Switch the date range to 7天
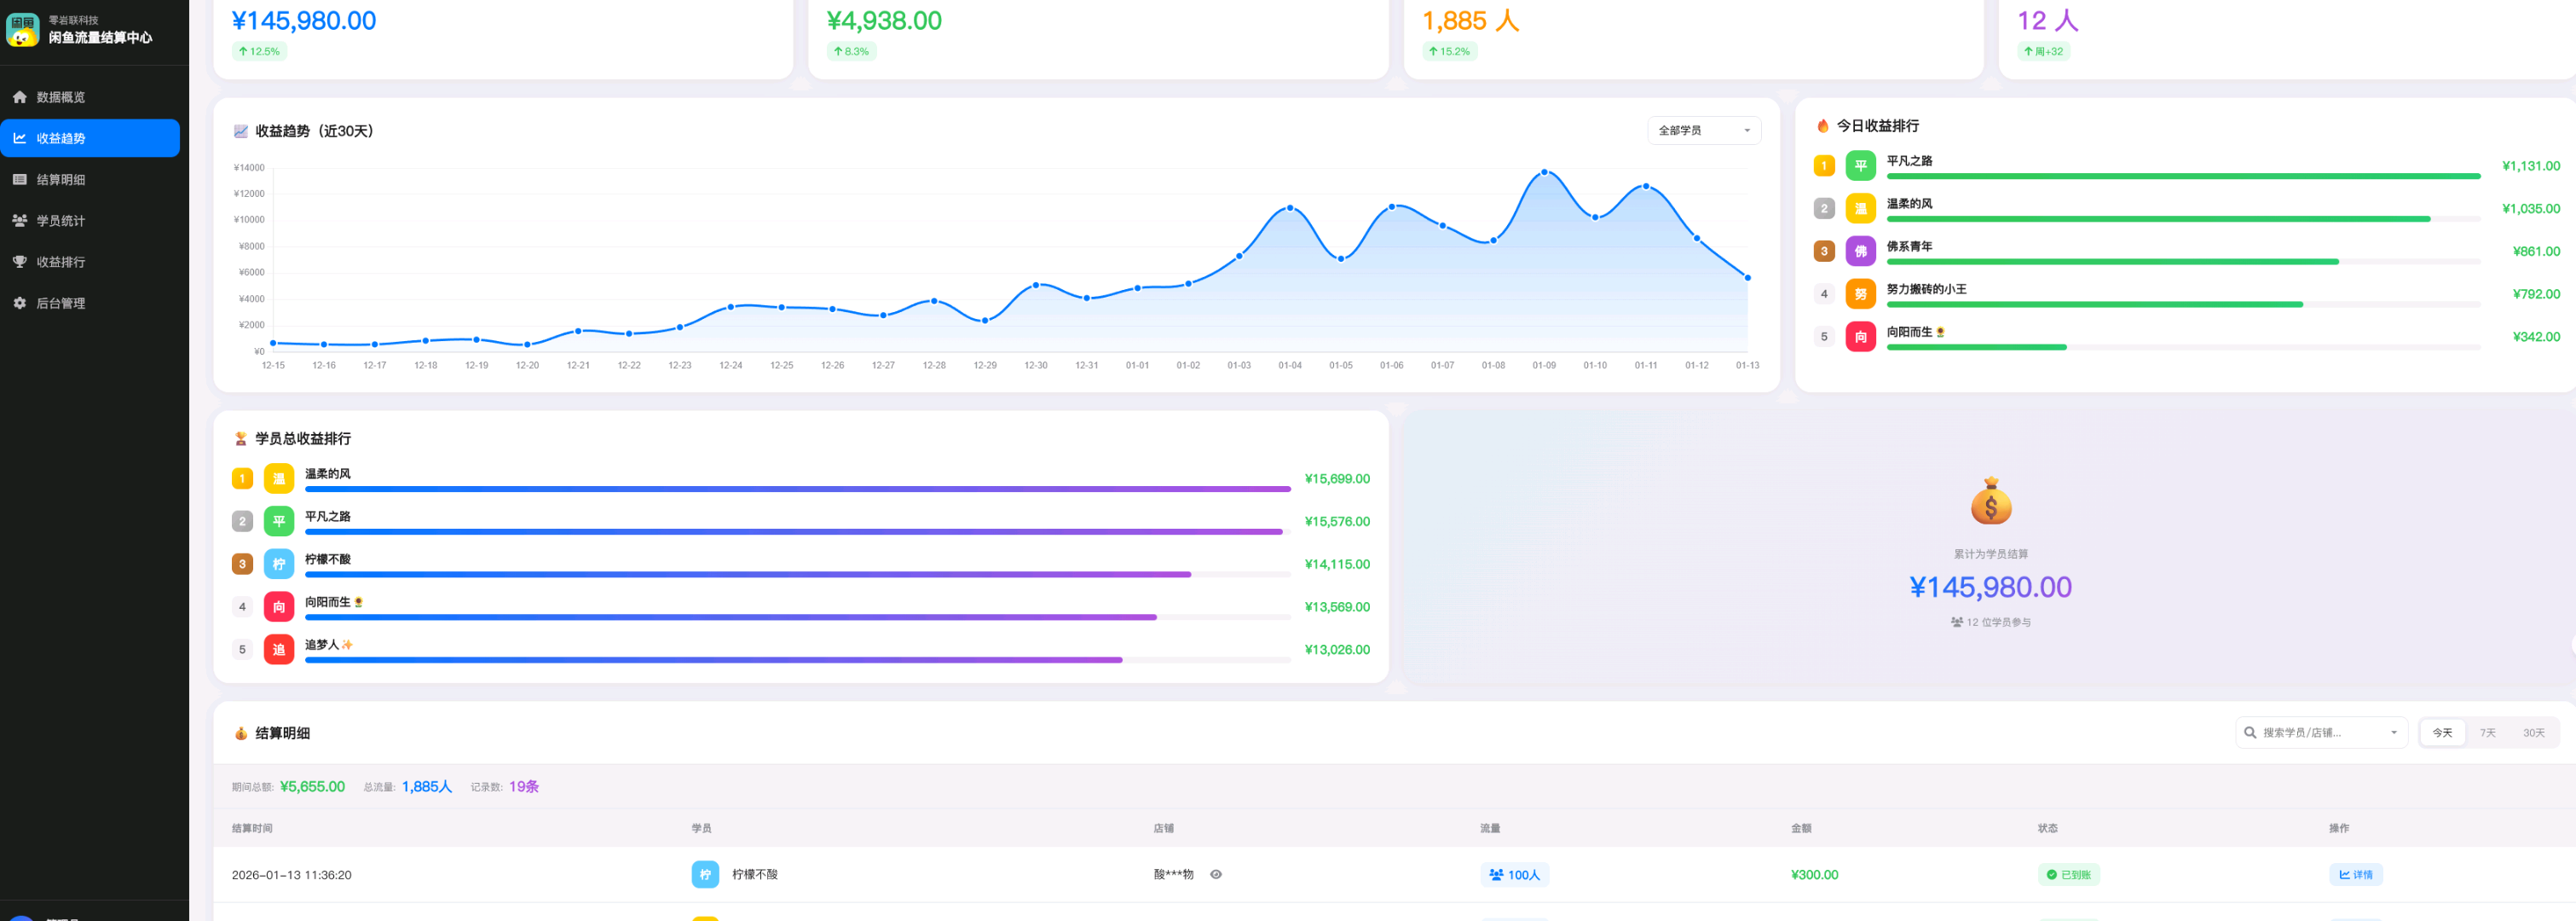Viewport: 2576px width, 921px height. pos(2487,733)
